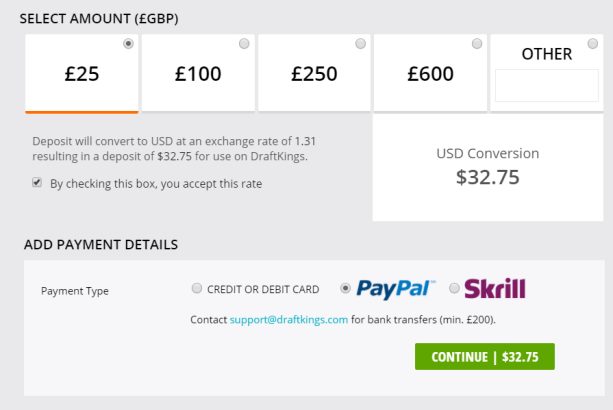Choose Credit or Debit Card radio button

197,288
